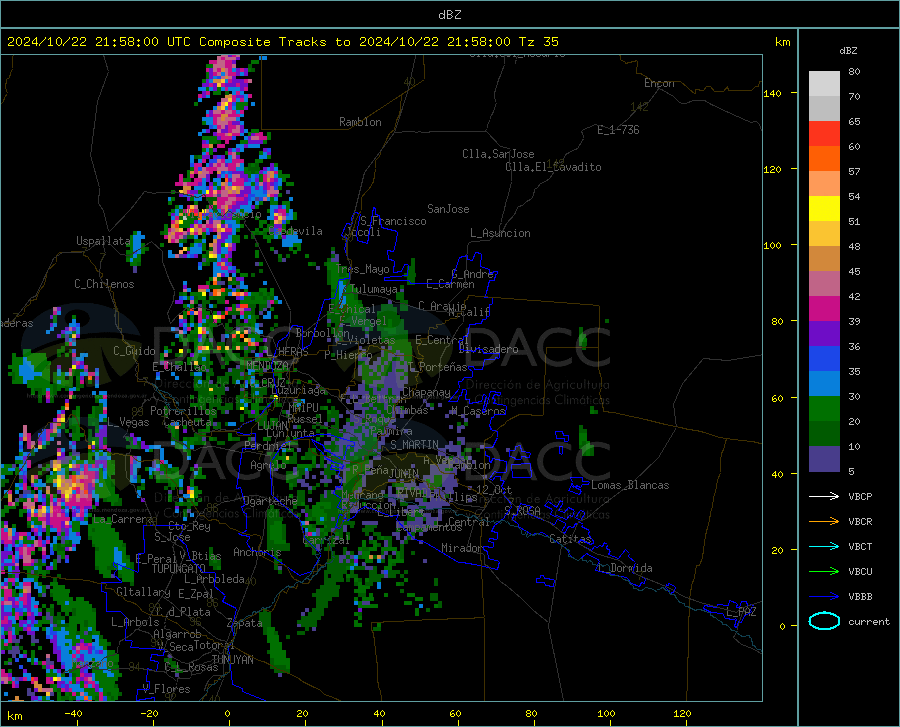Click the 'VBCP' legend label

[860, 496]
